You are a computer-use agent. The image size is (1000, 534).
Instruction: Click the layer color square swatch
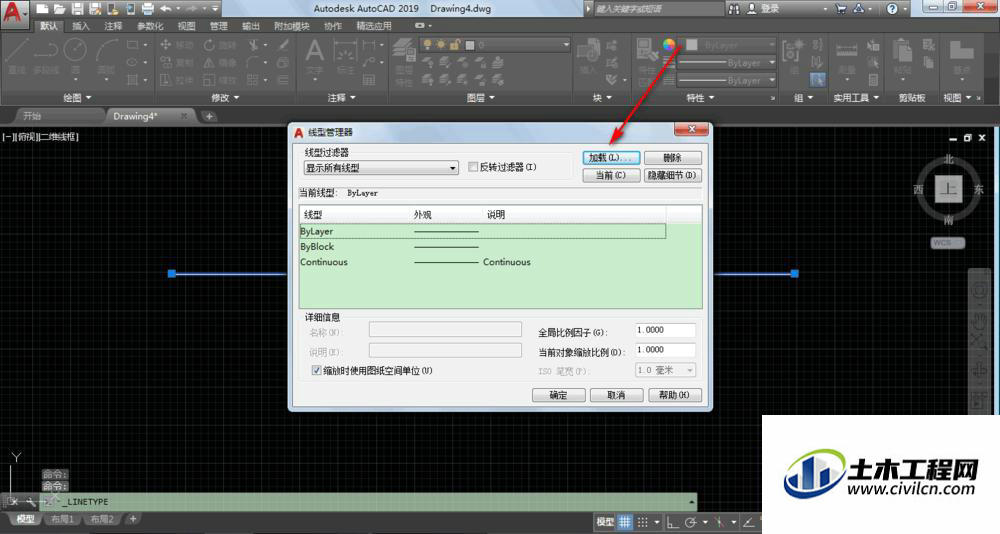pos(470,45)
